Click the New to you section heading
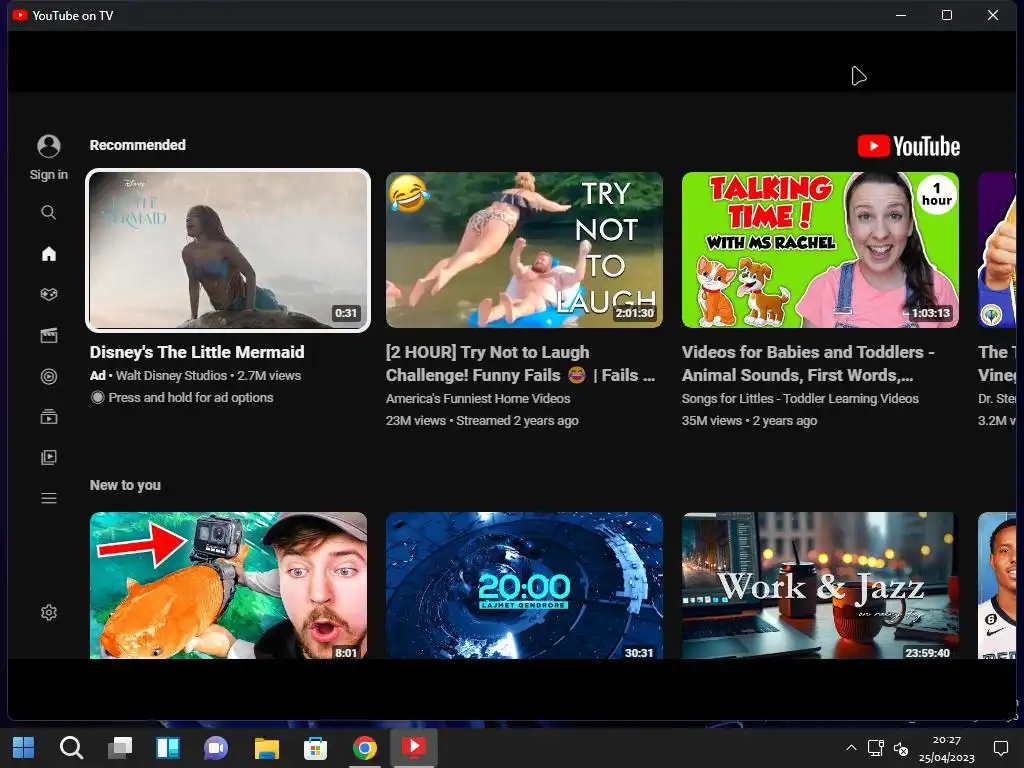The height and width of the screenshot is (768, 1024). 125,485
